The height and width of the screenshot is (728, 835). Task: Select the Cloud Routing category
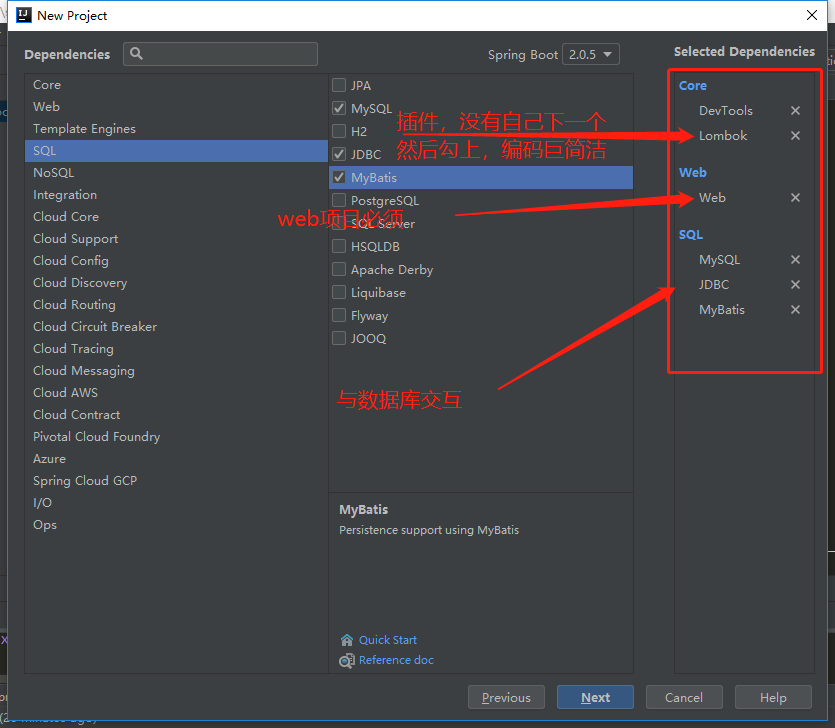click(176, 305)
